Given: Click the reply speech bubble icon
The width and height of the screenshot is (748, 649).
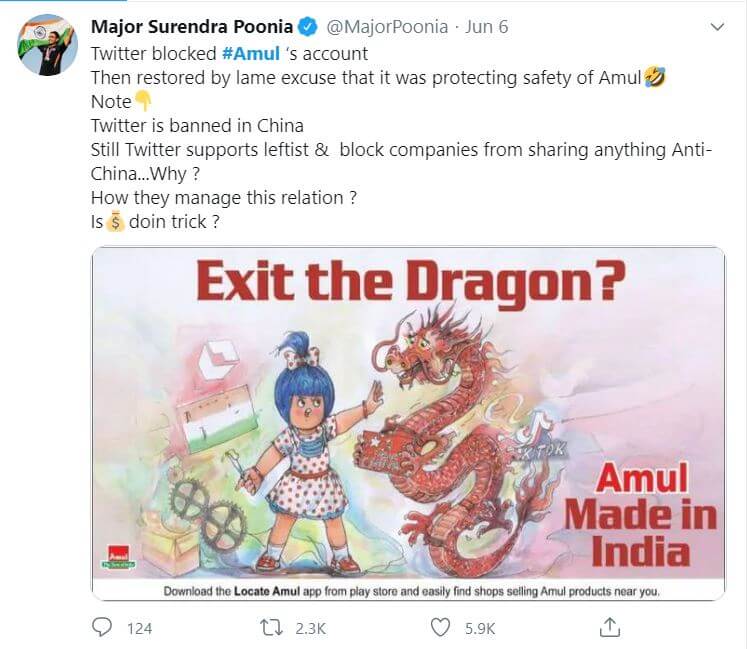Looking at the screenshot, I should pos(103,627).
